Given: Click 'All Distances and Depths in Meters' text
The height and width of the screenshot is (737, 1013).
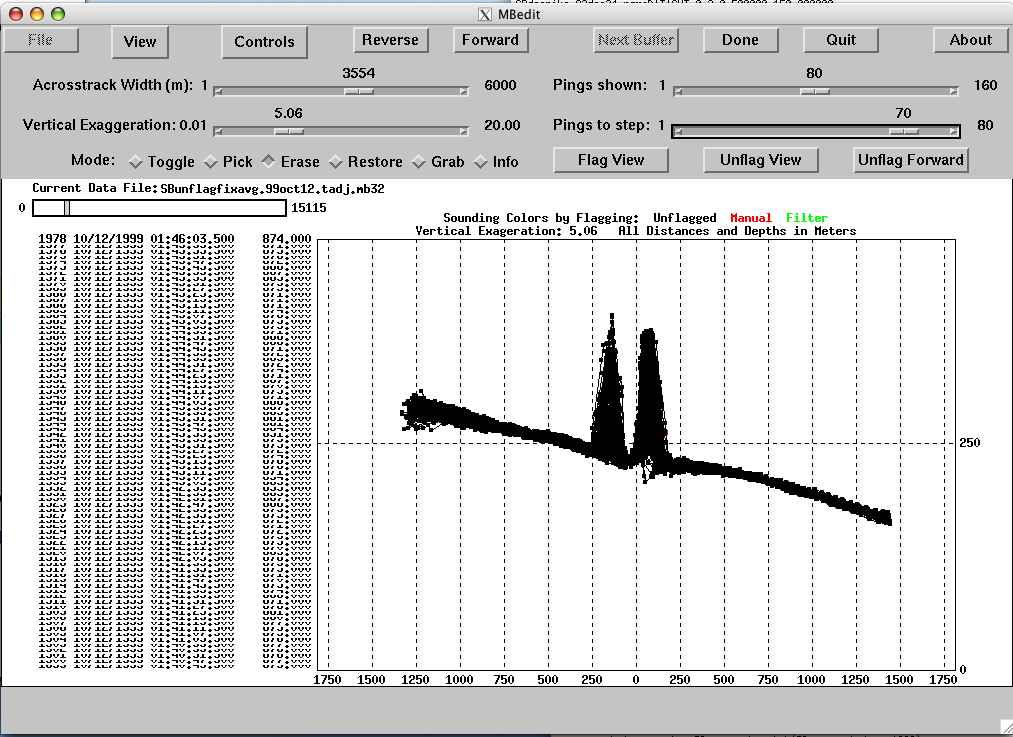Looking at the screenshot, I should tap(737, 231).
